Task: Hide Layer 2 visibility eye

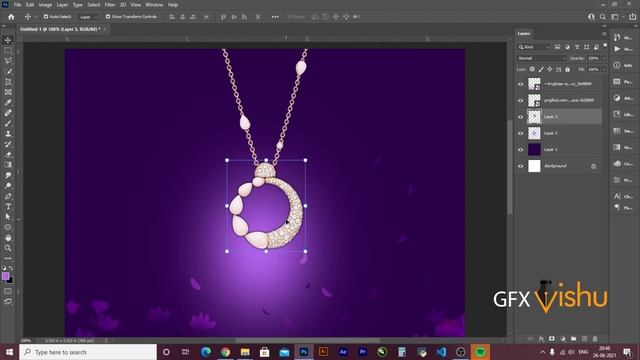Action: pyautogui.click(x=520, y=133)
